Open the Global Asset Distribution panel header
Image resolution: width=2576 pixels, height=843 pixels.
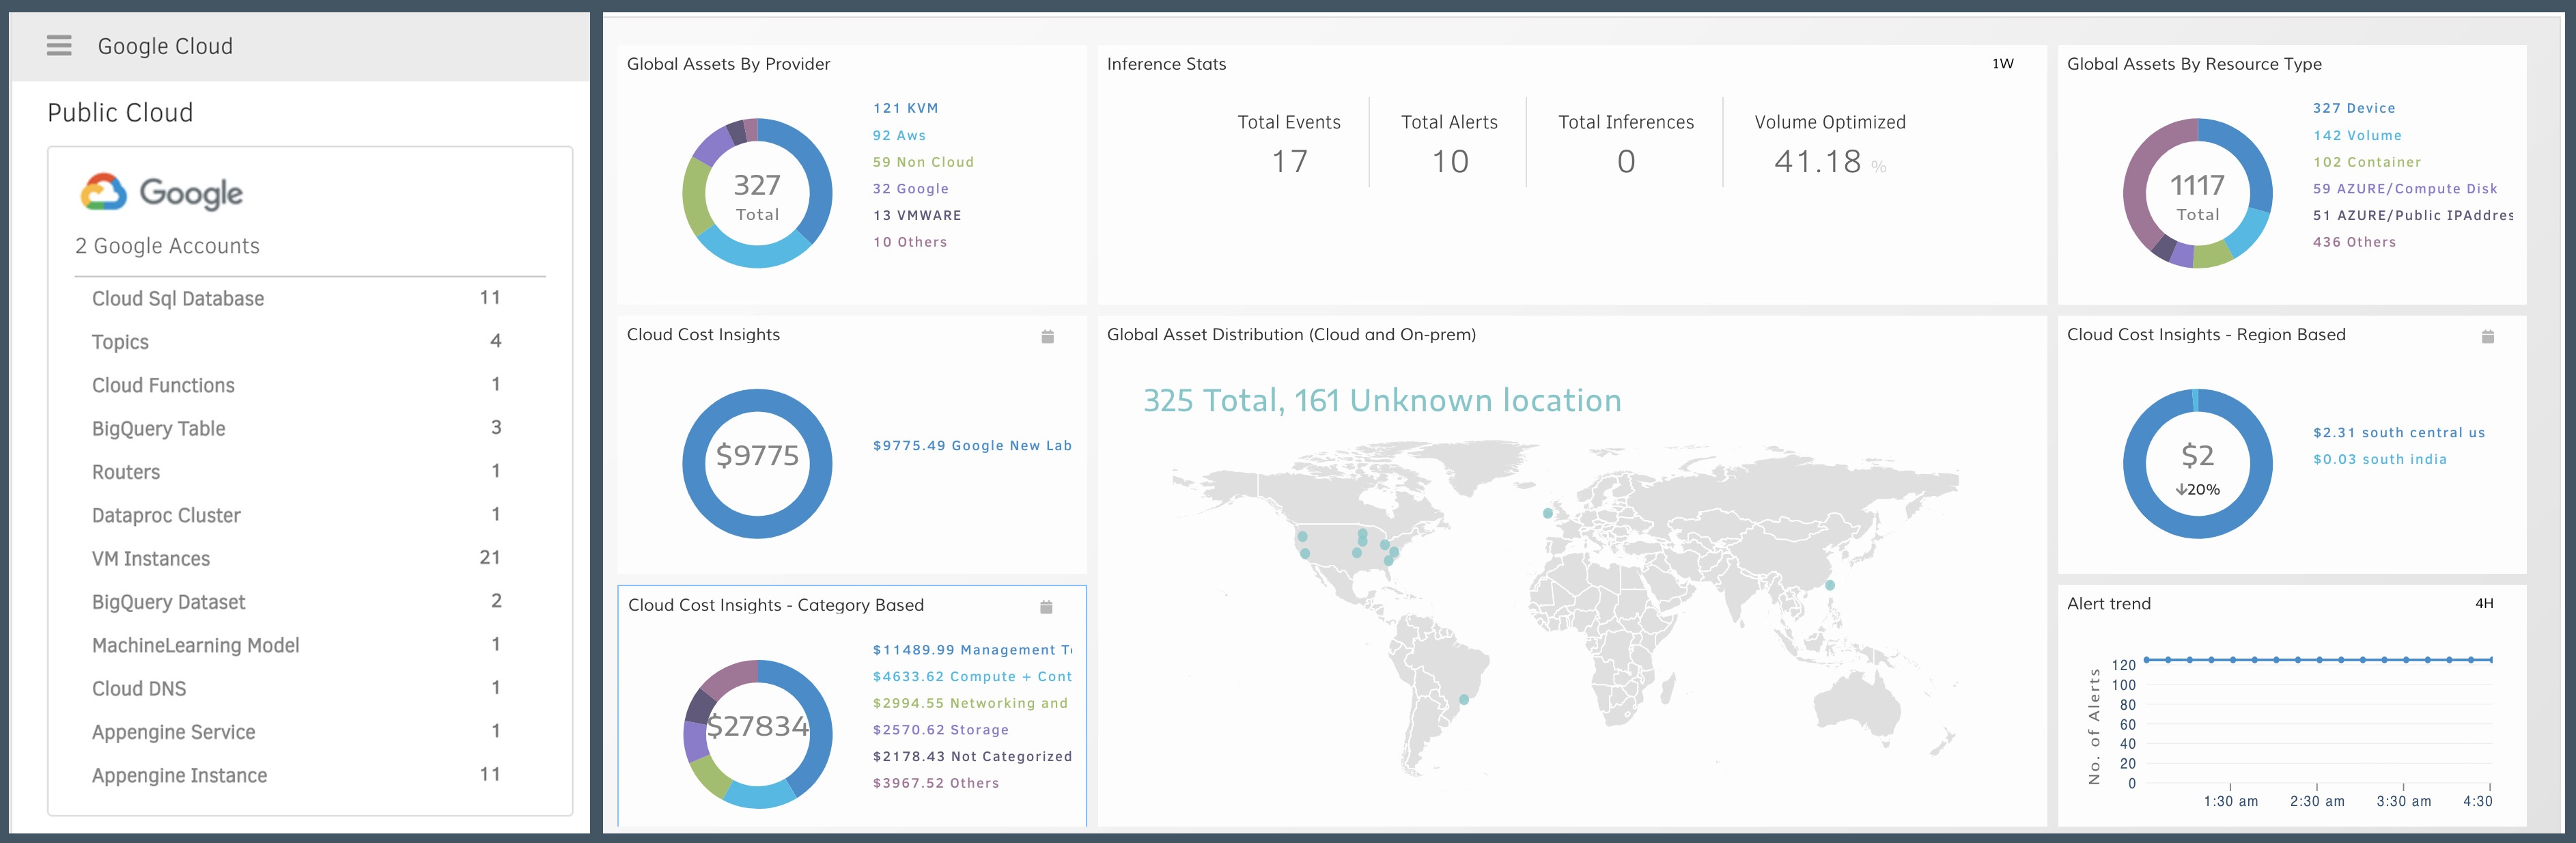click(x=1292, y=335)
